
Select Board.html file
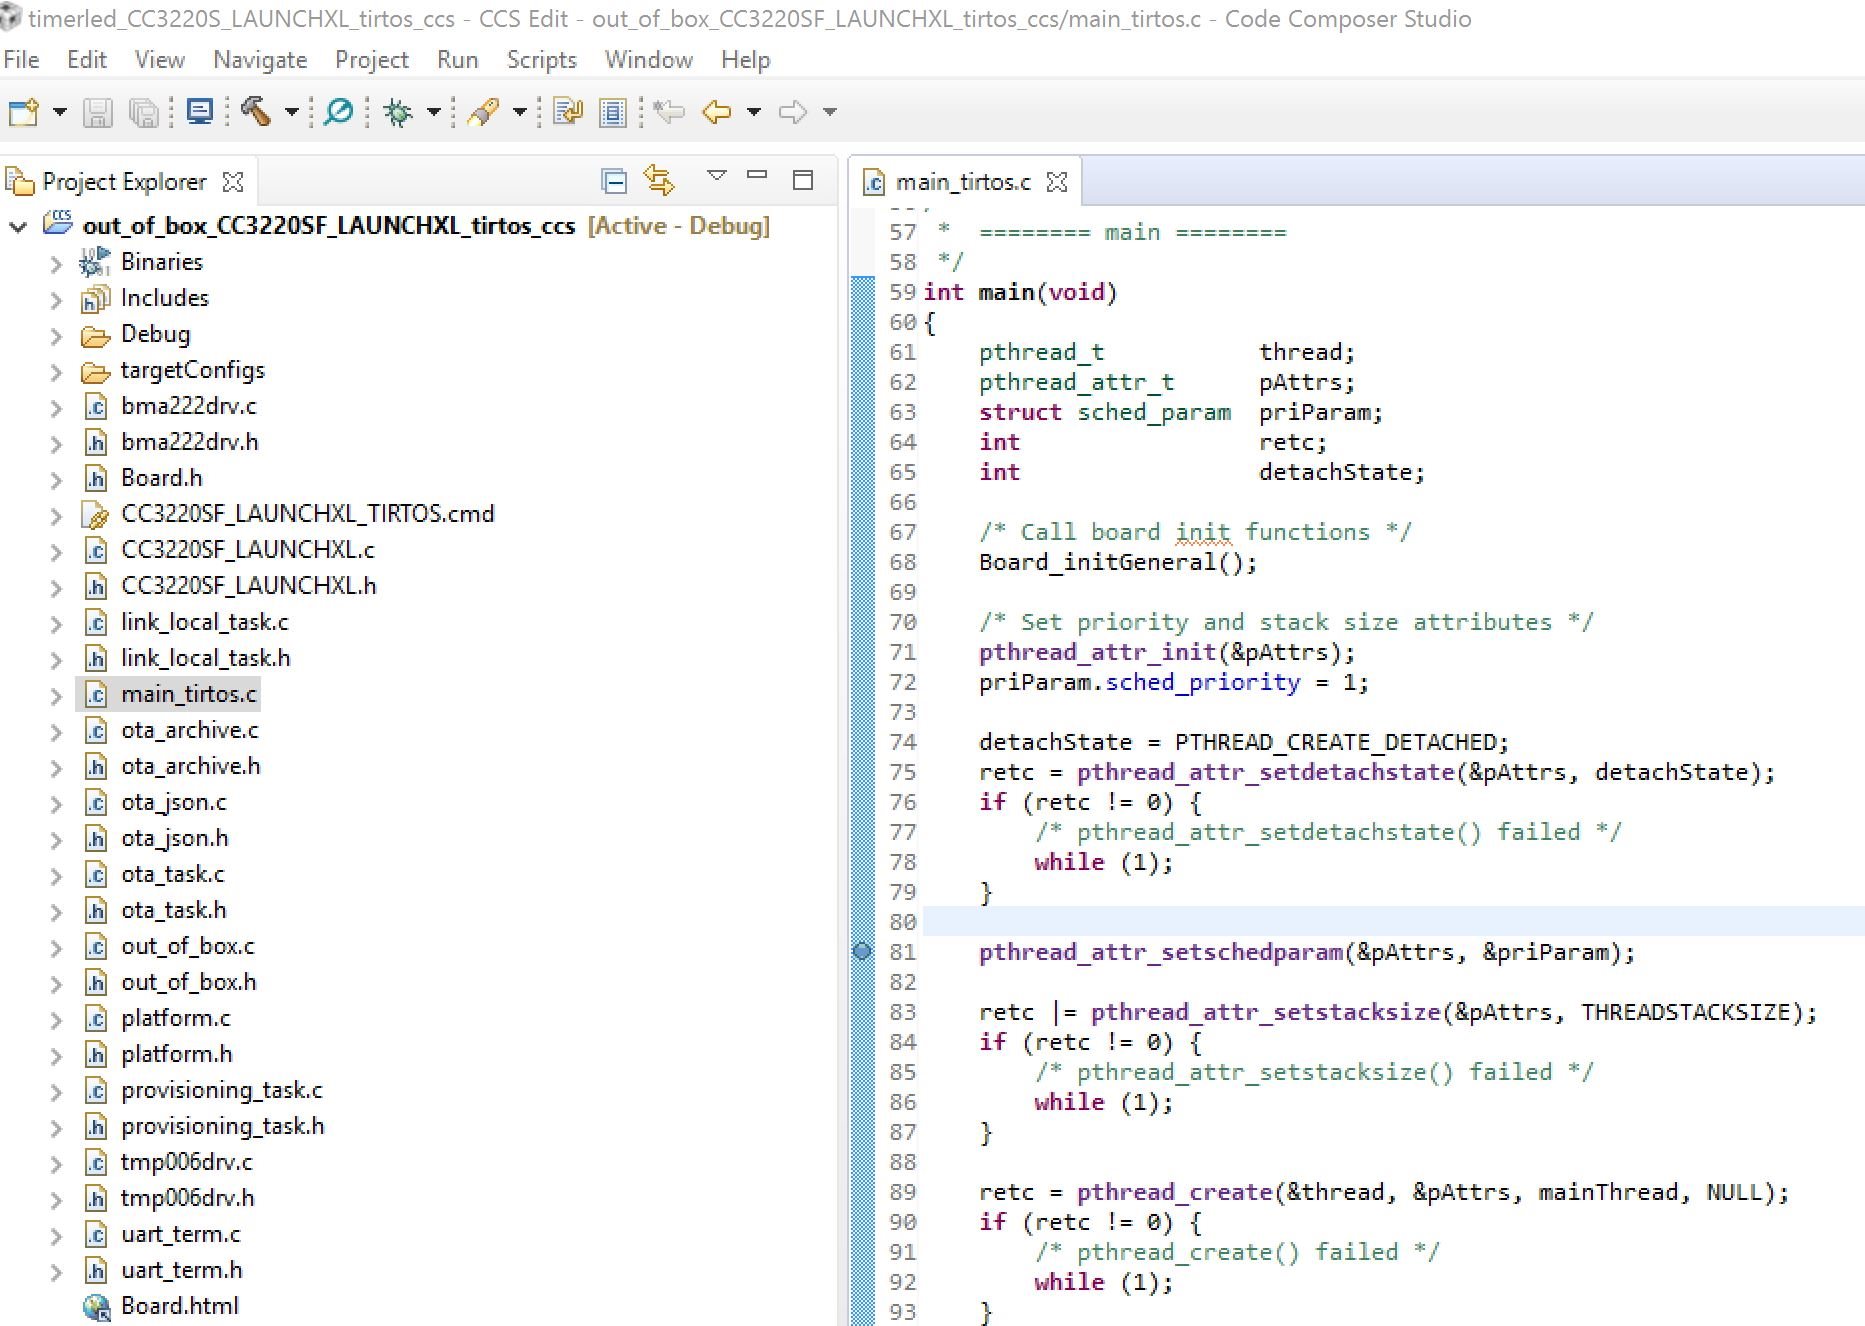click(x=179, y=1306)
